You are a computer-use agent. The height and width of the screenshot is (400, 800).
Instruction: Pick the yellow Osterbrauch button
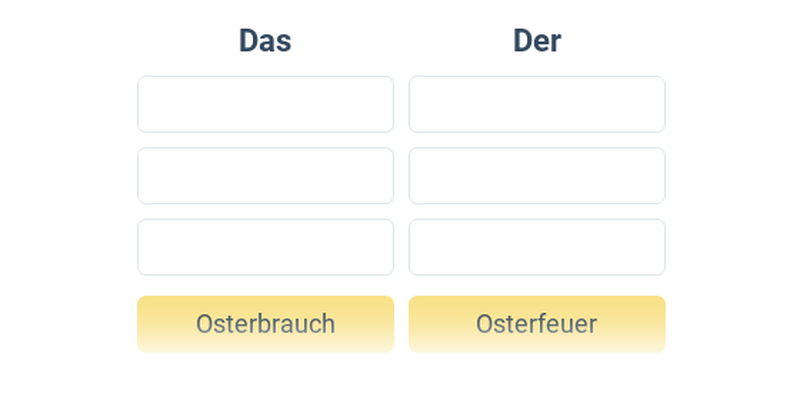(x=265, y=324)
